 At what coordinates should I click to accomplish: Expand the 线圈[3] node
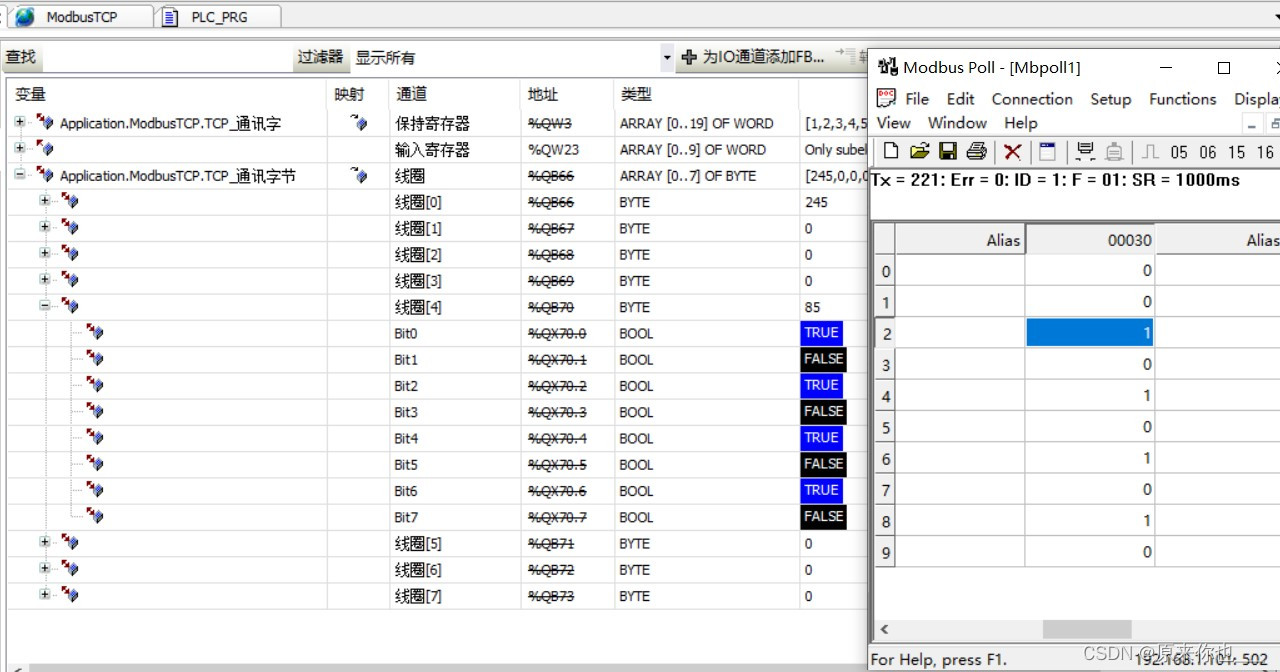(45, 279)
